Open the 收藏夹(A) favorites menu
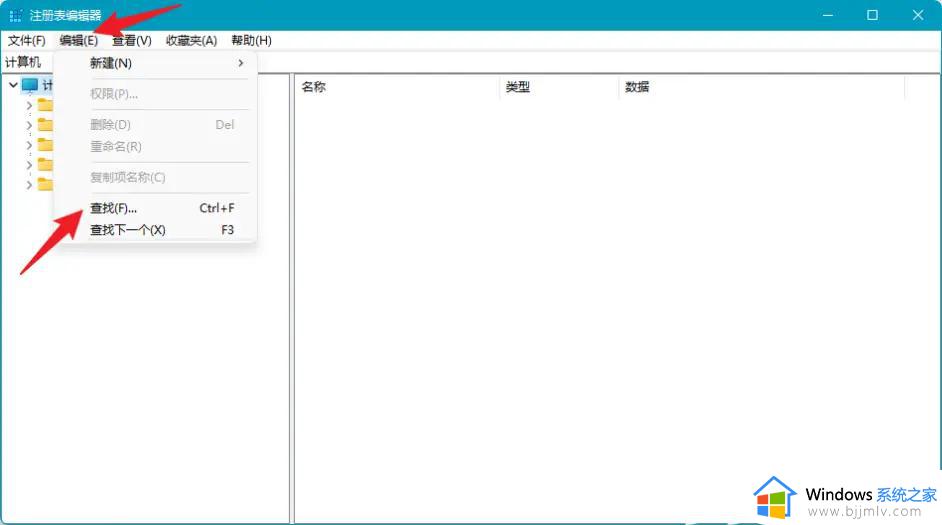Viewport: 942px width, 525px height. pyautogui.click(x=191, y=40)
